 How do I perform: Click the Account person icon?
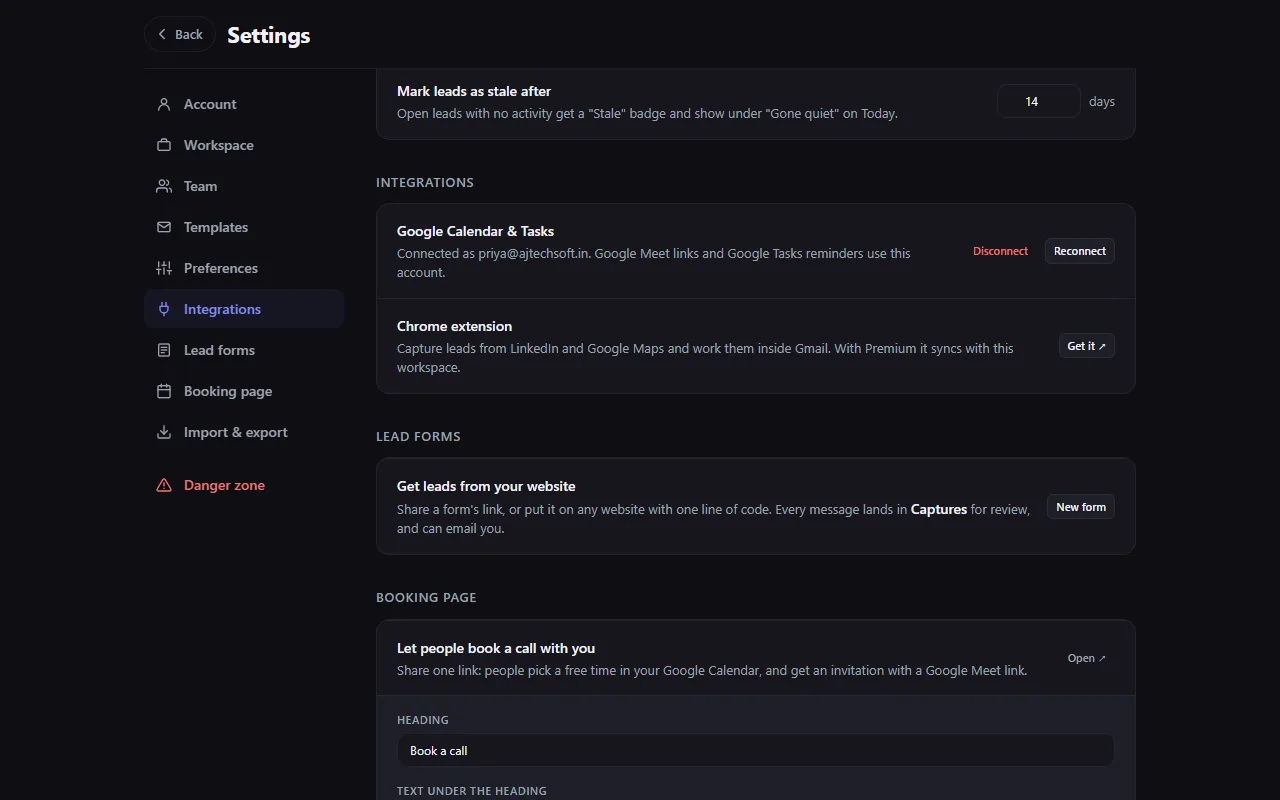coord(164,104)
